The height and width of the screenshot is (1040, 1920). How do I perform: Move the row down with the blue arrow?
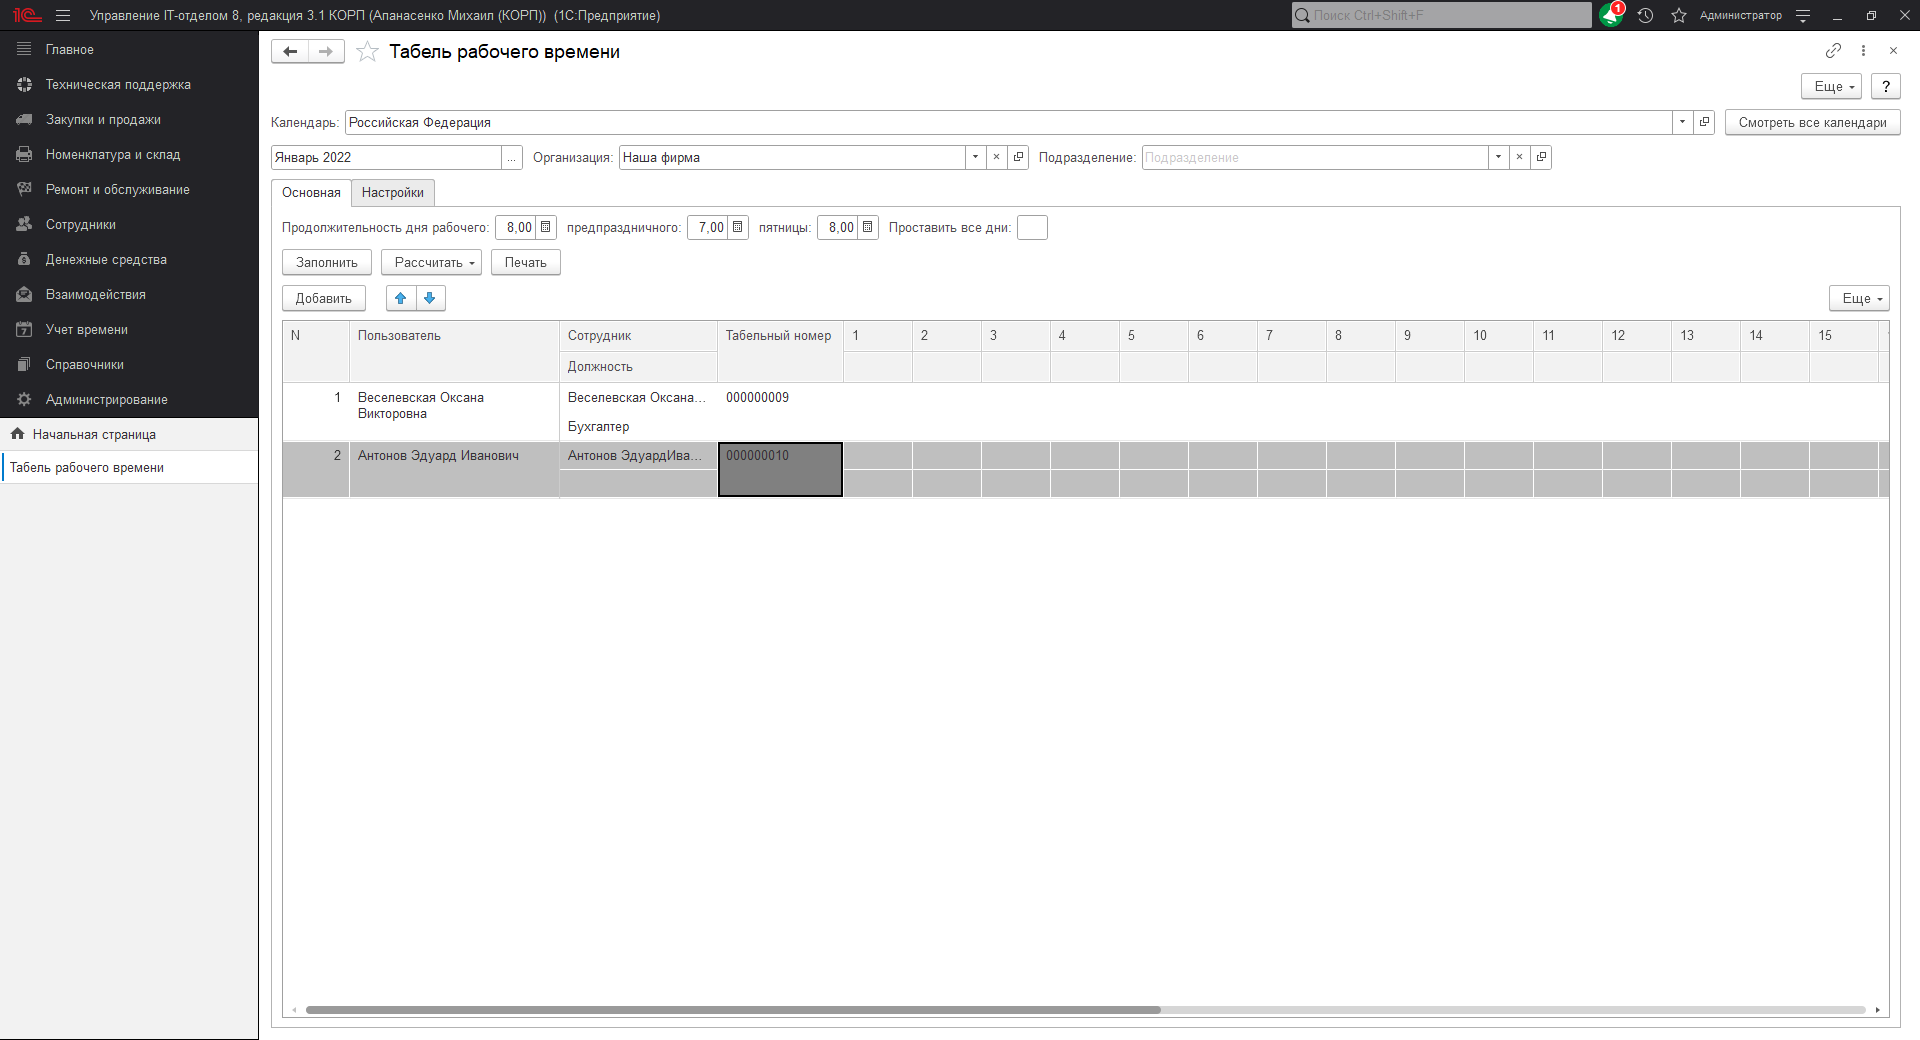[x=430, y=298]
